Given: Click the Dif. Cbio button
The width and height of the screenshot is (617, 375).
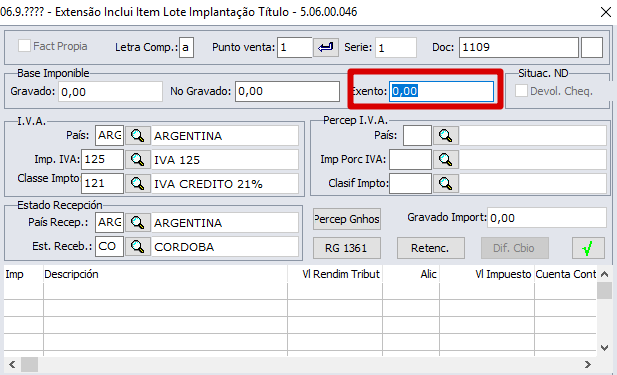Looking at the screenshot, I should click(514, 248).
